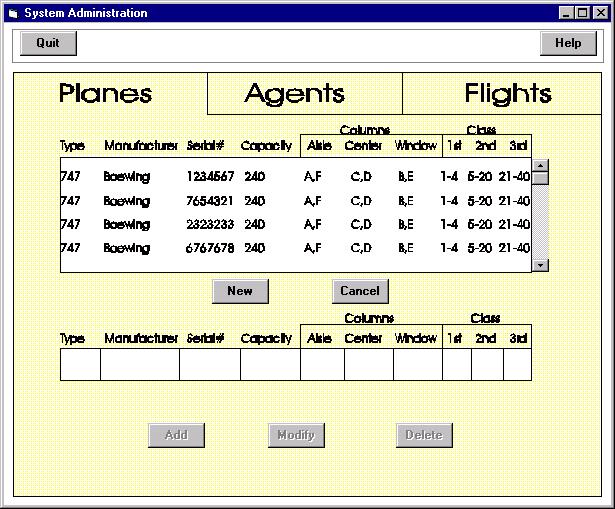This screenshot has height=509, width=615.
Task: Click the Type input field
Action: pyautogui.click(x=80, y=365)
